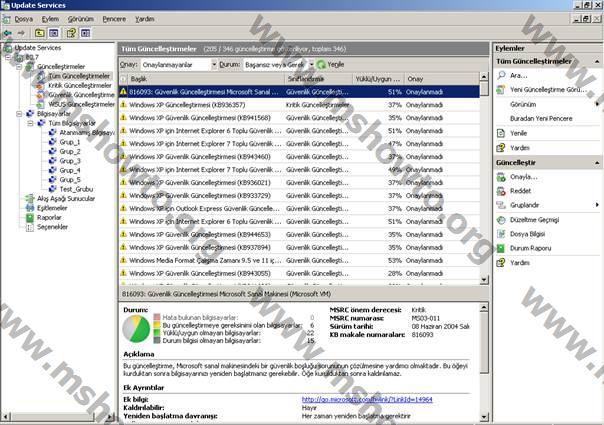
Task: Select the Grup_5 tree item
Action: pos(70,180)
